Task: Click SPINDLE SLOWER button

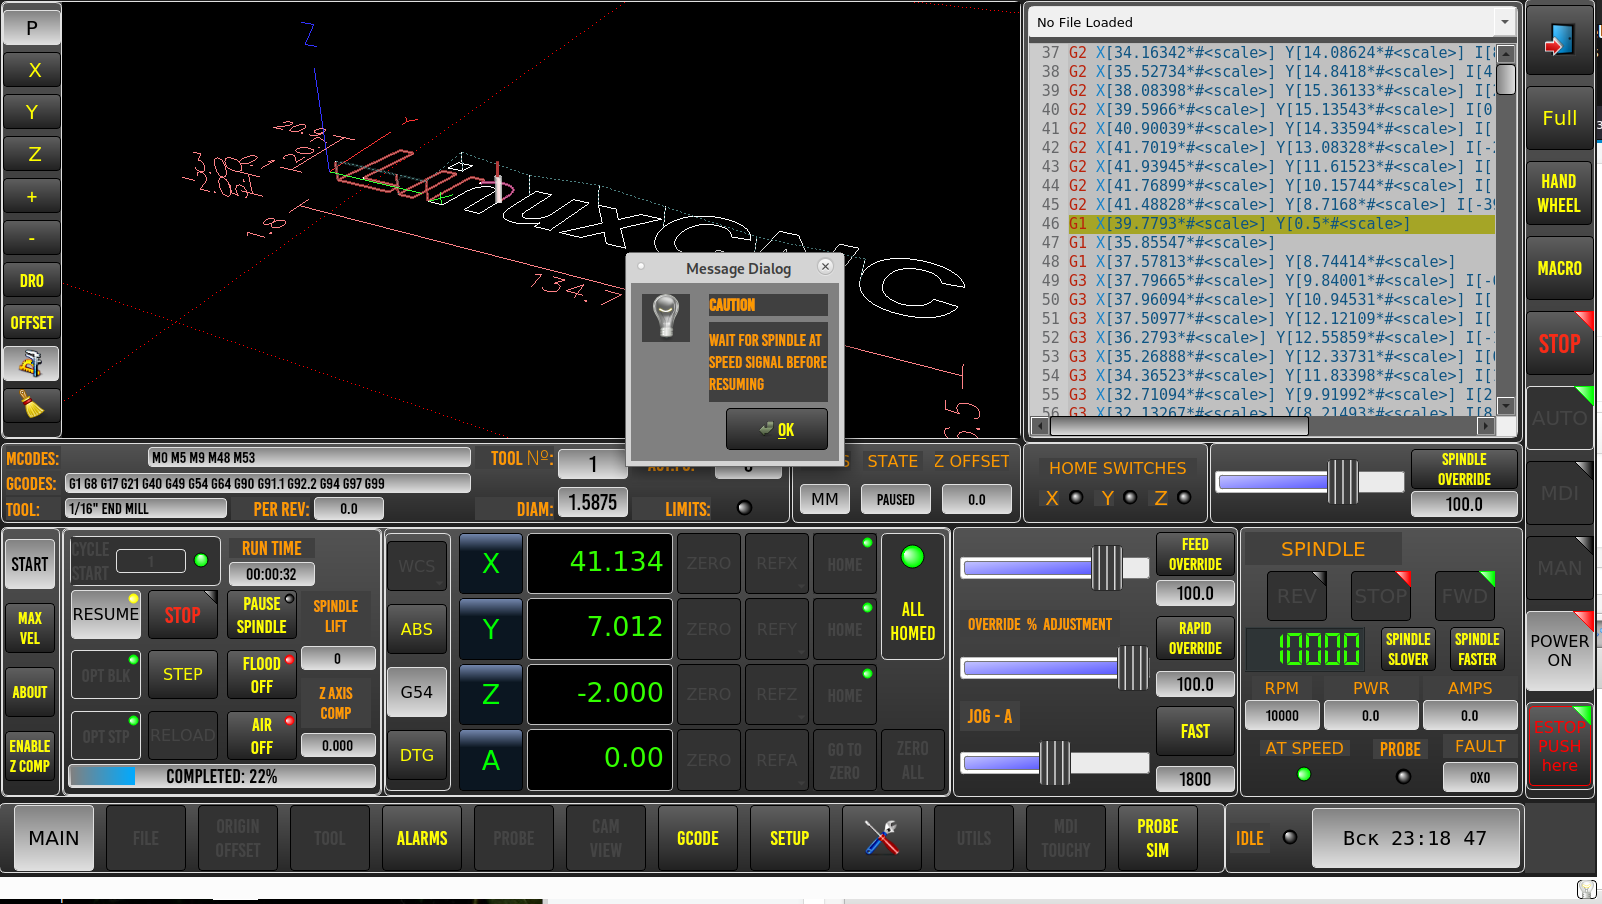Action: coord(1408,649)
